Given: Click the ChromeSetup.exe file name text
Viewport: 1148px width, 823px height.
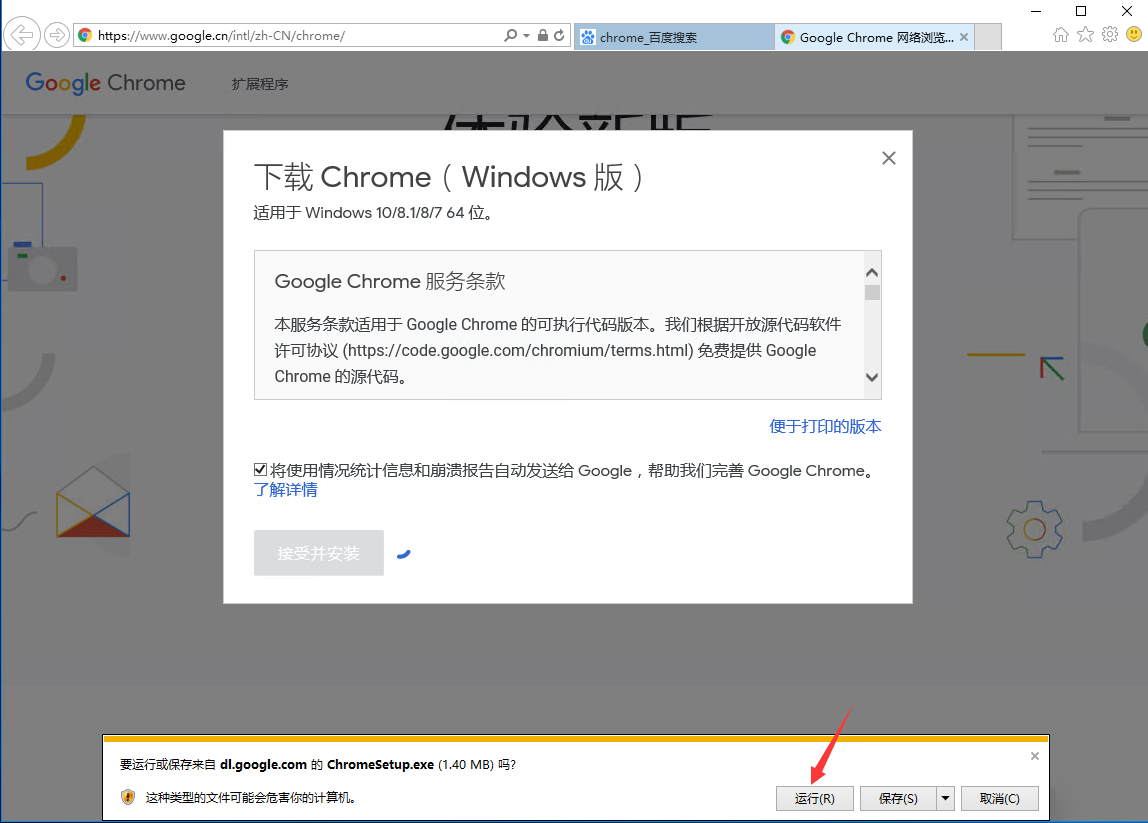Looking at the screenshot, I should tap(380, 764).
